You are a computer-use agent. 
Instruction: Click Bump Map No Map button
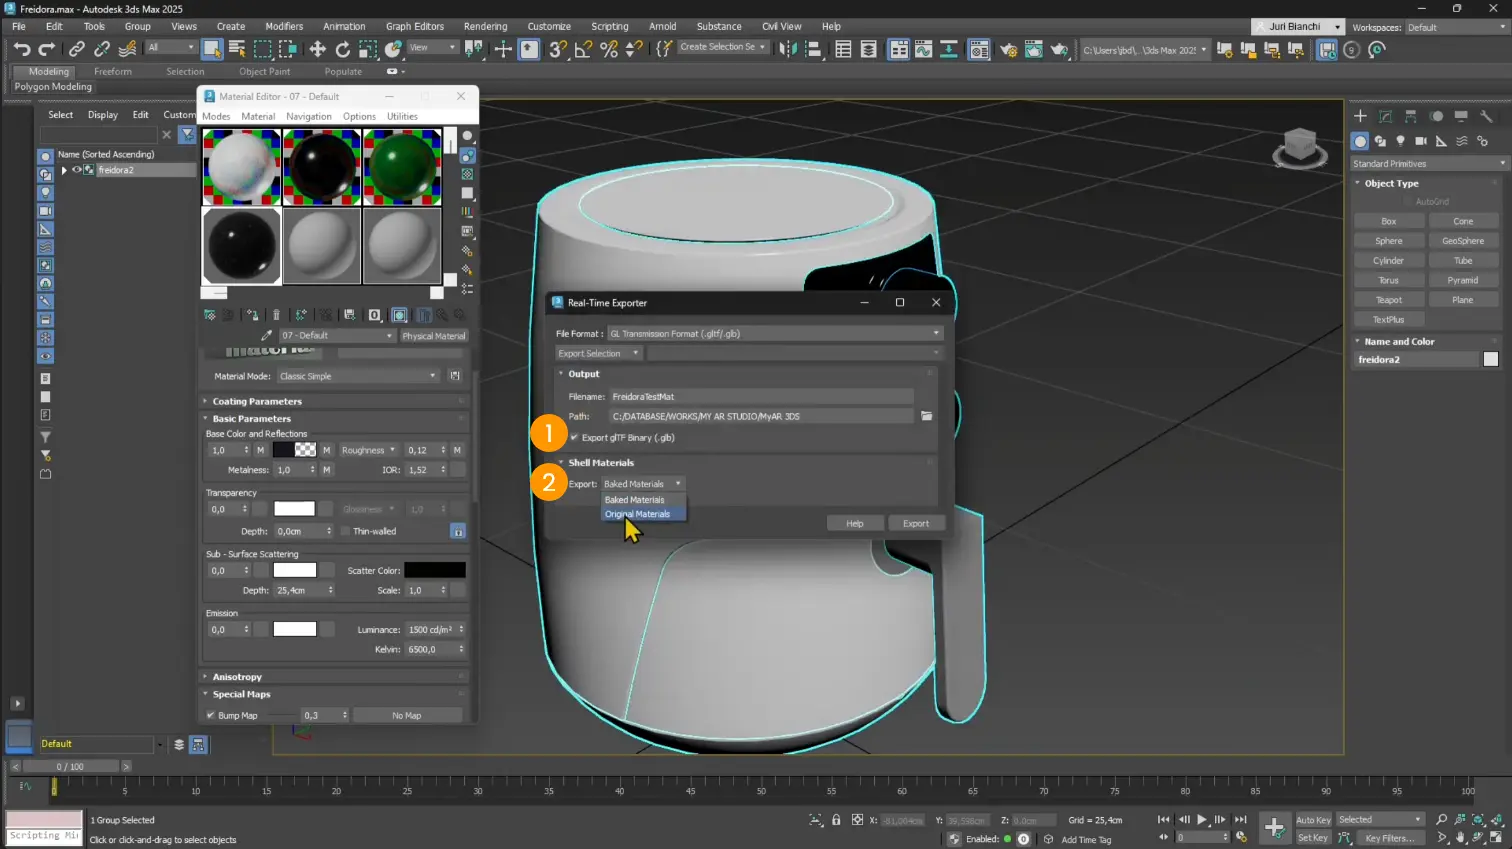tap(407, 716)
